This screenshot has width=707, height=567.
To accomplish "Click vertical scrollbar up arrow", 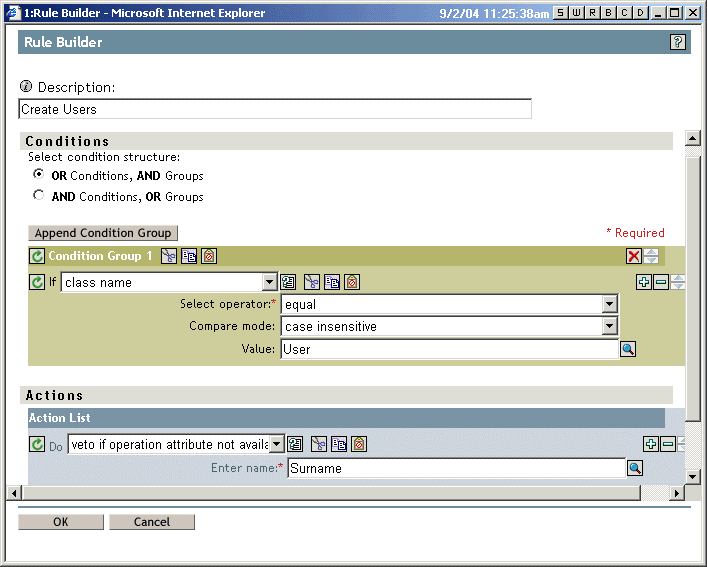I will [693, 138].
